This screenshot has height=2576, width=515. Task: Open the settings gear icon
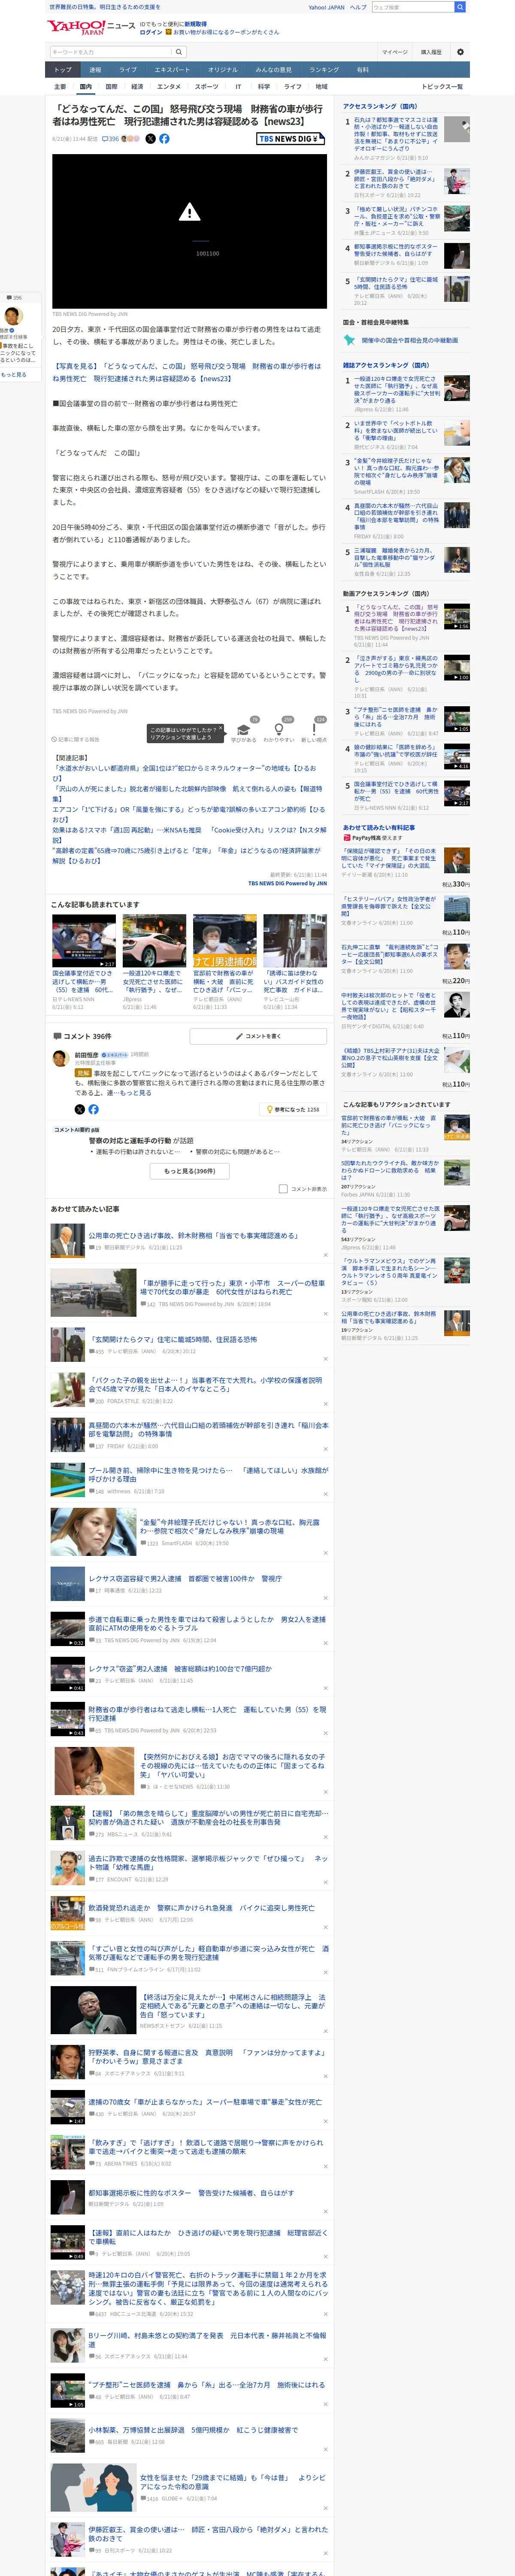click(x=460, y=52)
